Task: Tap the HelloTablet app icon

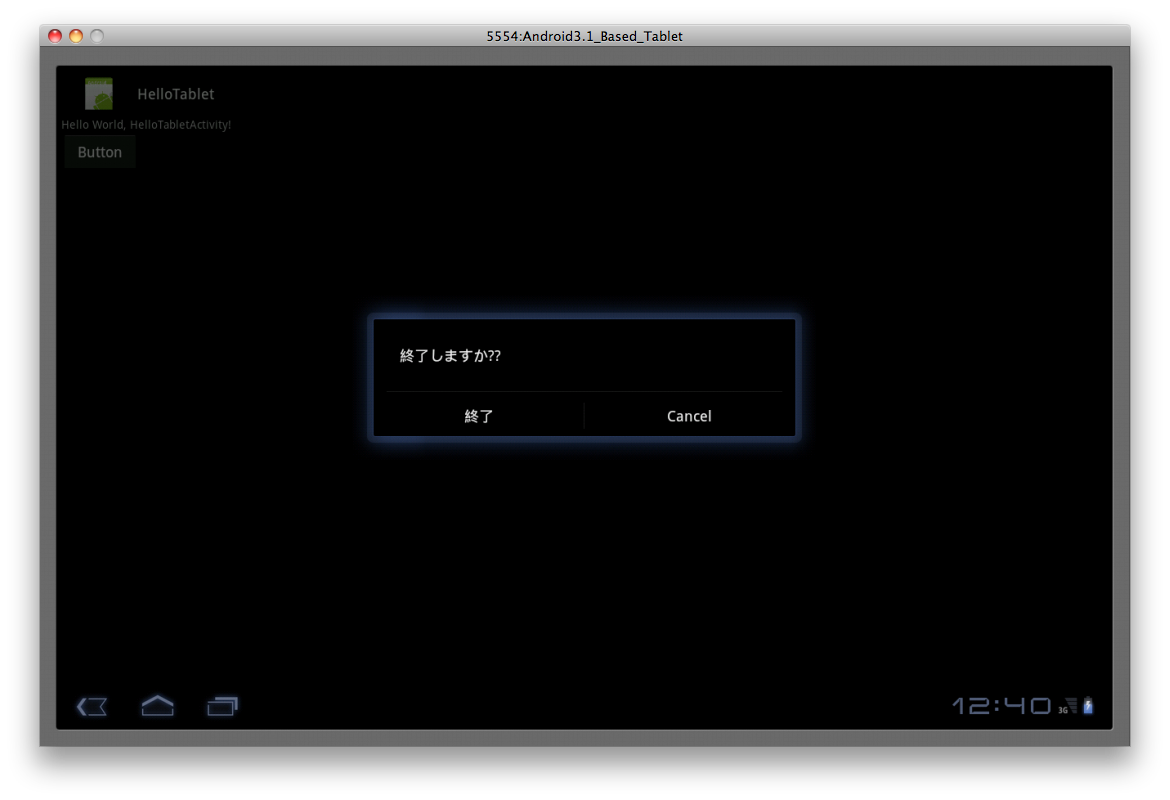Action: click(x=98, y=93)
